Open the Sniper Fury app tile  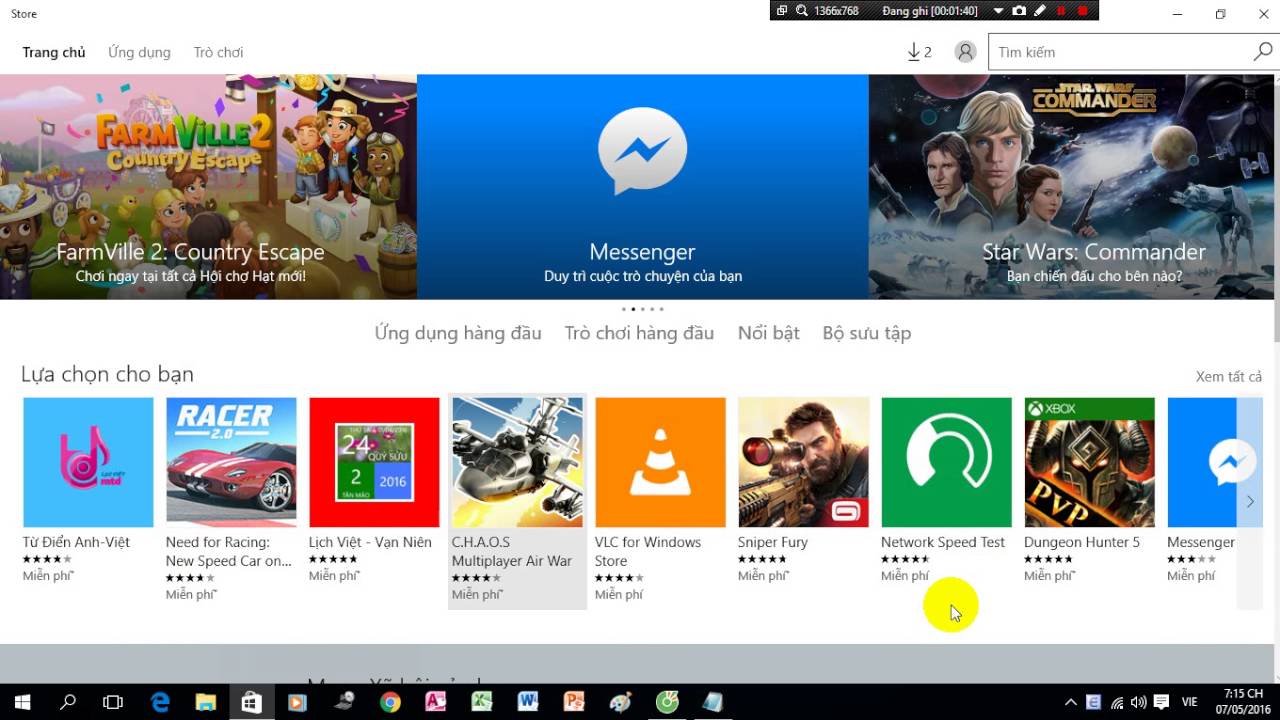pyautogui.click(x=803, y=490)
